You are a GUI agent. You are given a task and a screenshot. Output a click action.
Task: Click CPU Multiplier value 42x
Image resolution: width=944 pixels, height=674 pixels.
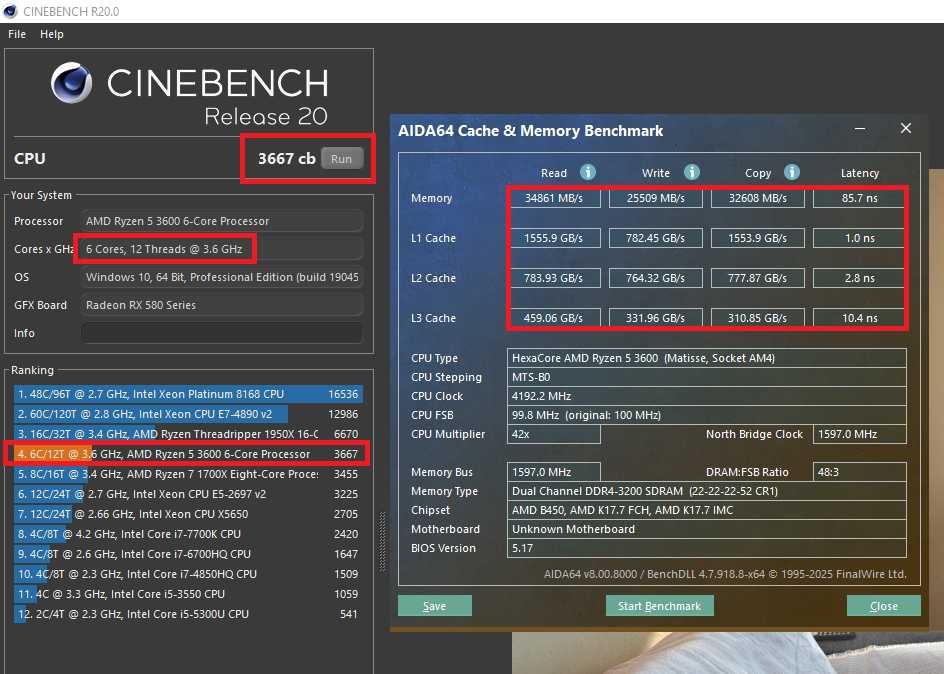pos(554,434)
